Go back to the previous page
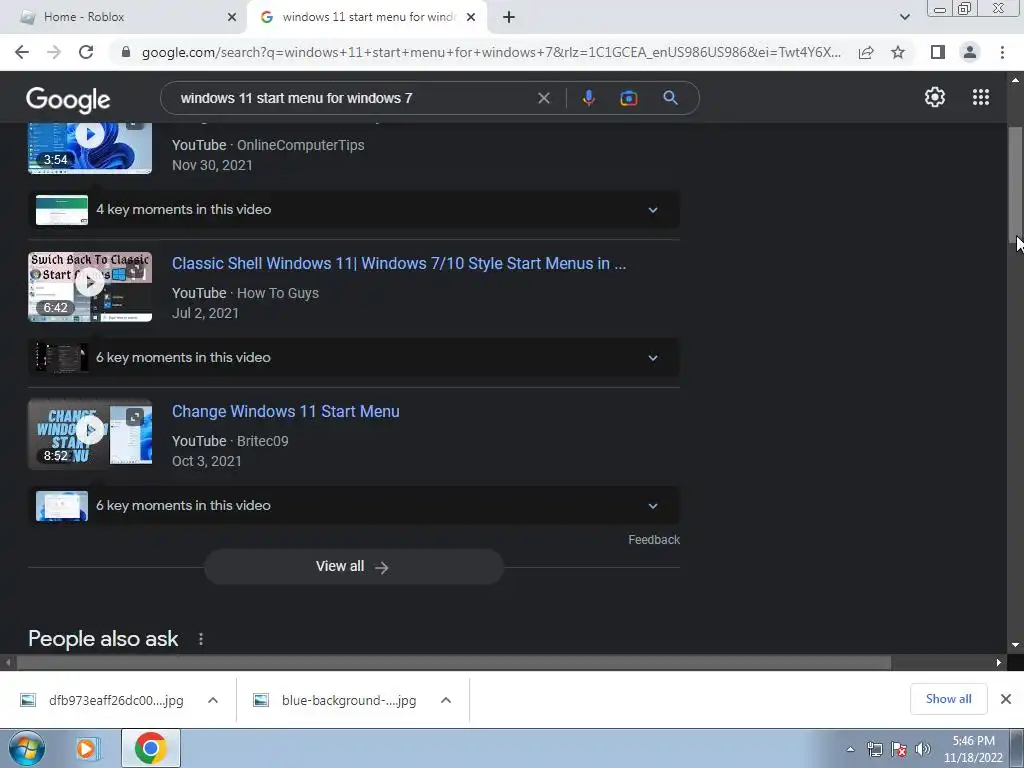This screenshot has width=1024, height=768. 22,52
